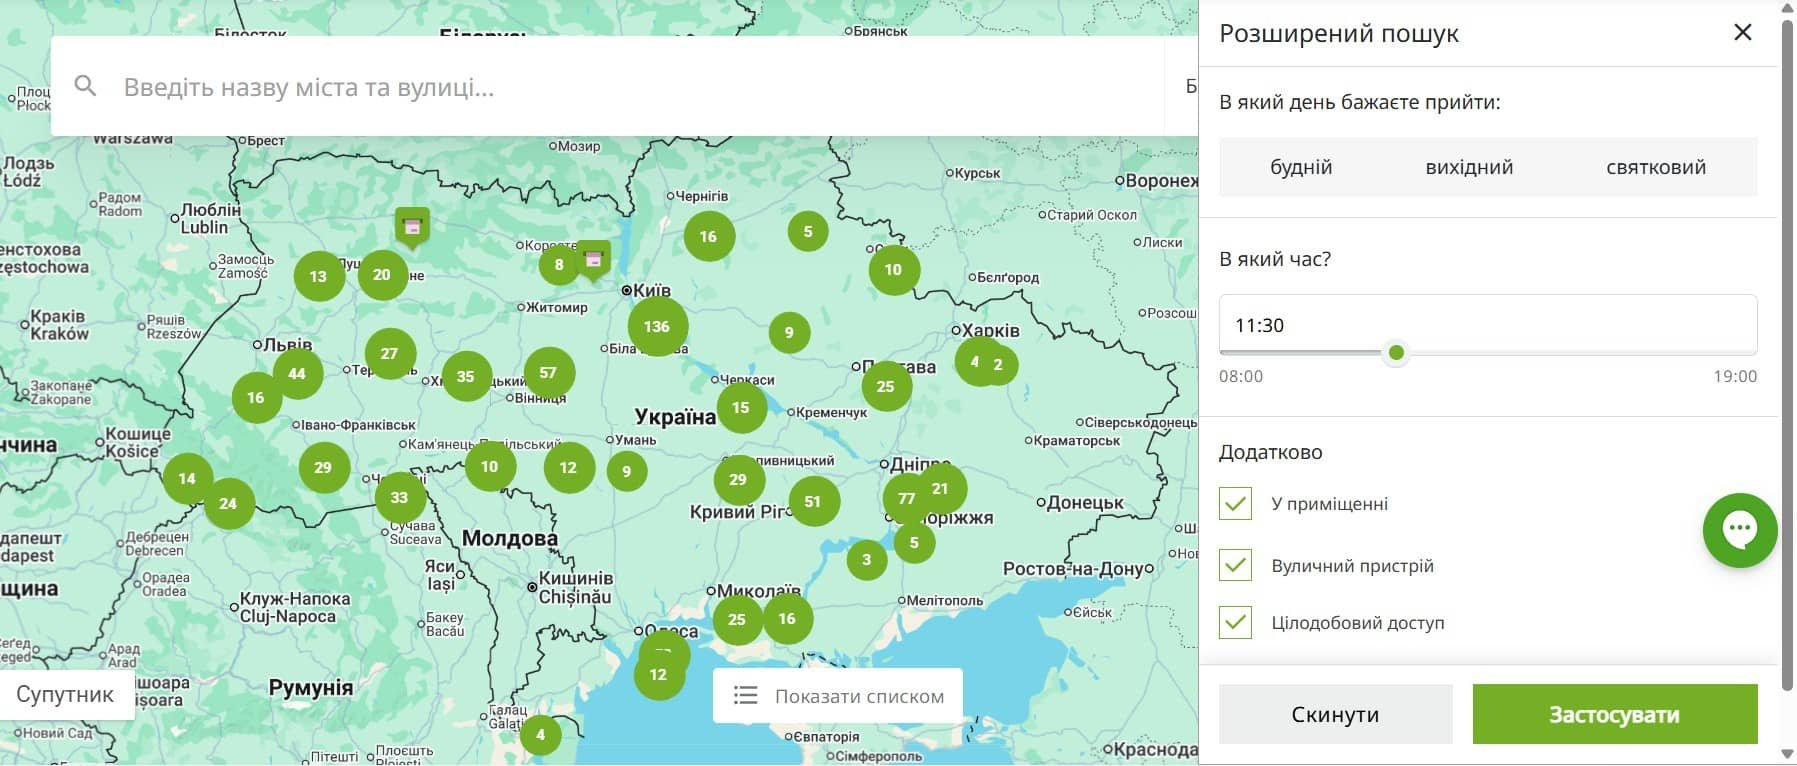Disable the Цілодобовий доступ checkbox
1797x766 pixels.
point(1235,623)
